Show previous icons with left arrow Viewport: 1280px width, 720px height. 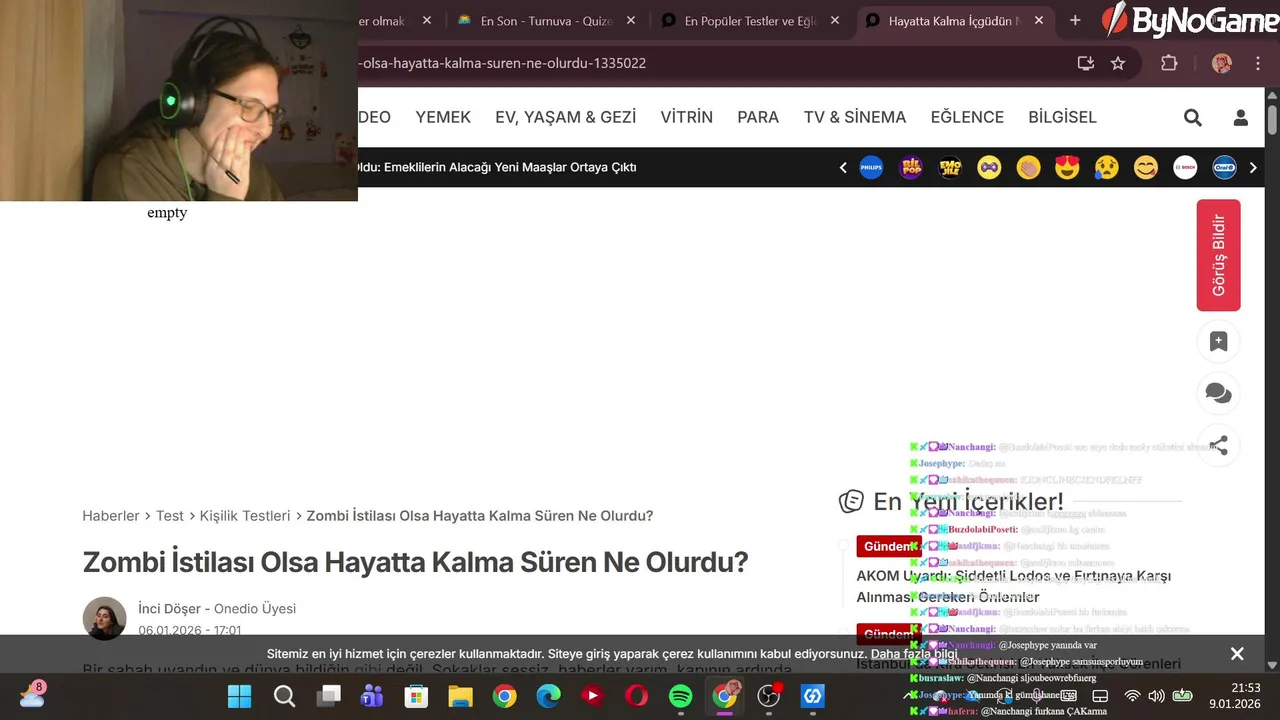click(843, 168)
